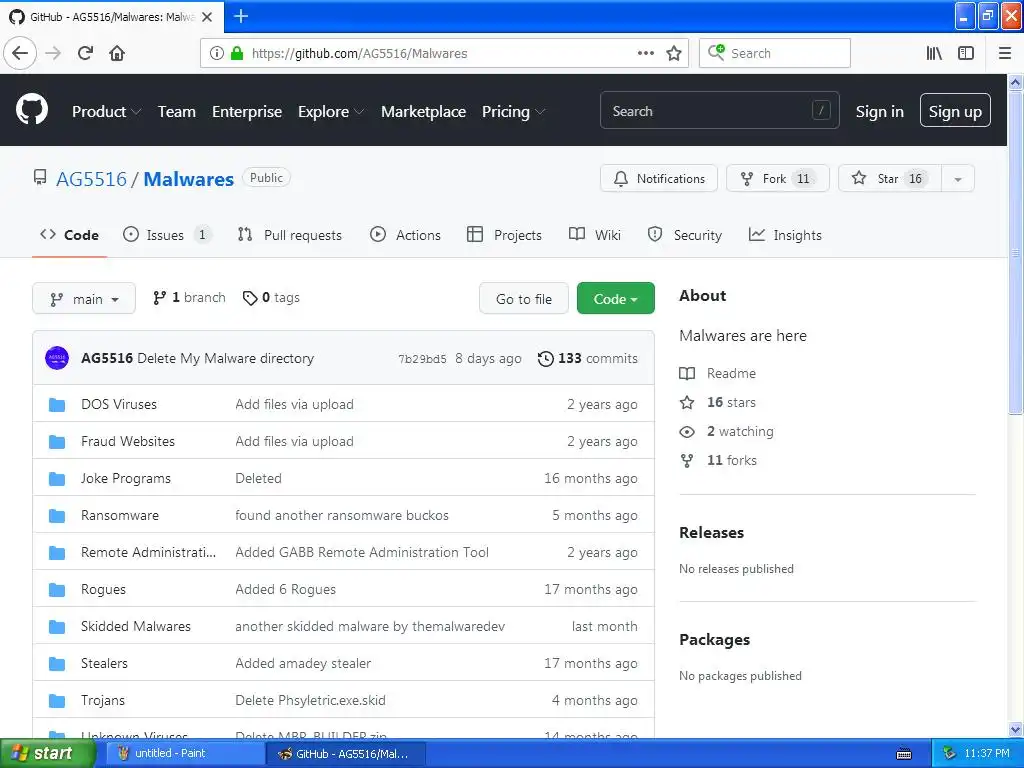Expand the Star lists dropdown arrow
The height and width of the screenshot is (768, 1024).
click(x=957, y=179)
